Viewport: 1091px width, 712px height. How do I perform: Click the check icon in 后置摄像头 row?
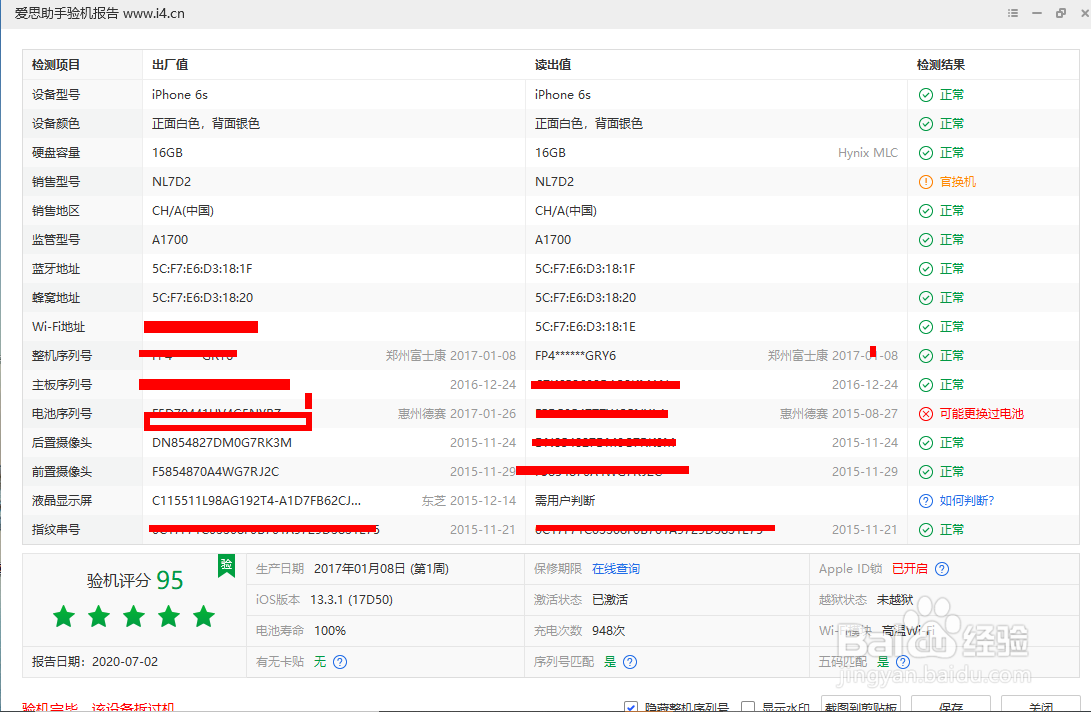pyautogui.click(x=925, y=443)
